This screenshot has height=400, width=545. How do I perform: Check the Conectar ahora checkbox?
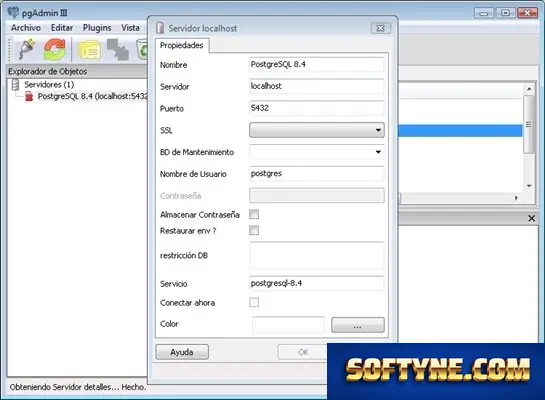[254, 302]
